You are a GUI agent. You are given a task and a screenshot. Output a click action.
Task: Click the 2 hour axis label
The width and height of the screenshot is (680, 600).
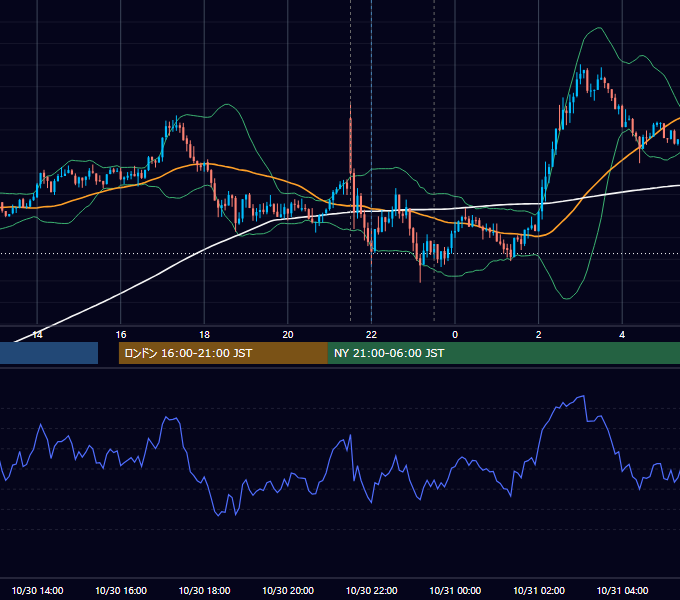[x=539, y=335]
